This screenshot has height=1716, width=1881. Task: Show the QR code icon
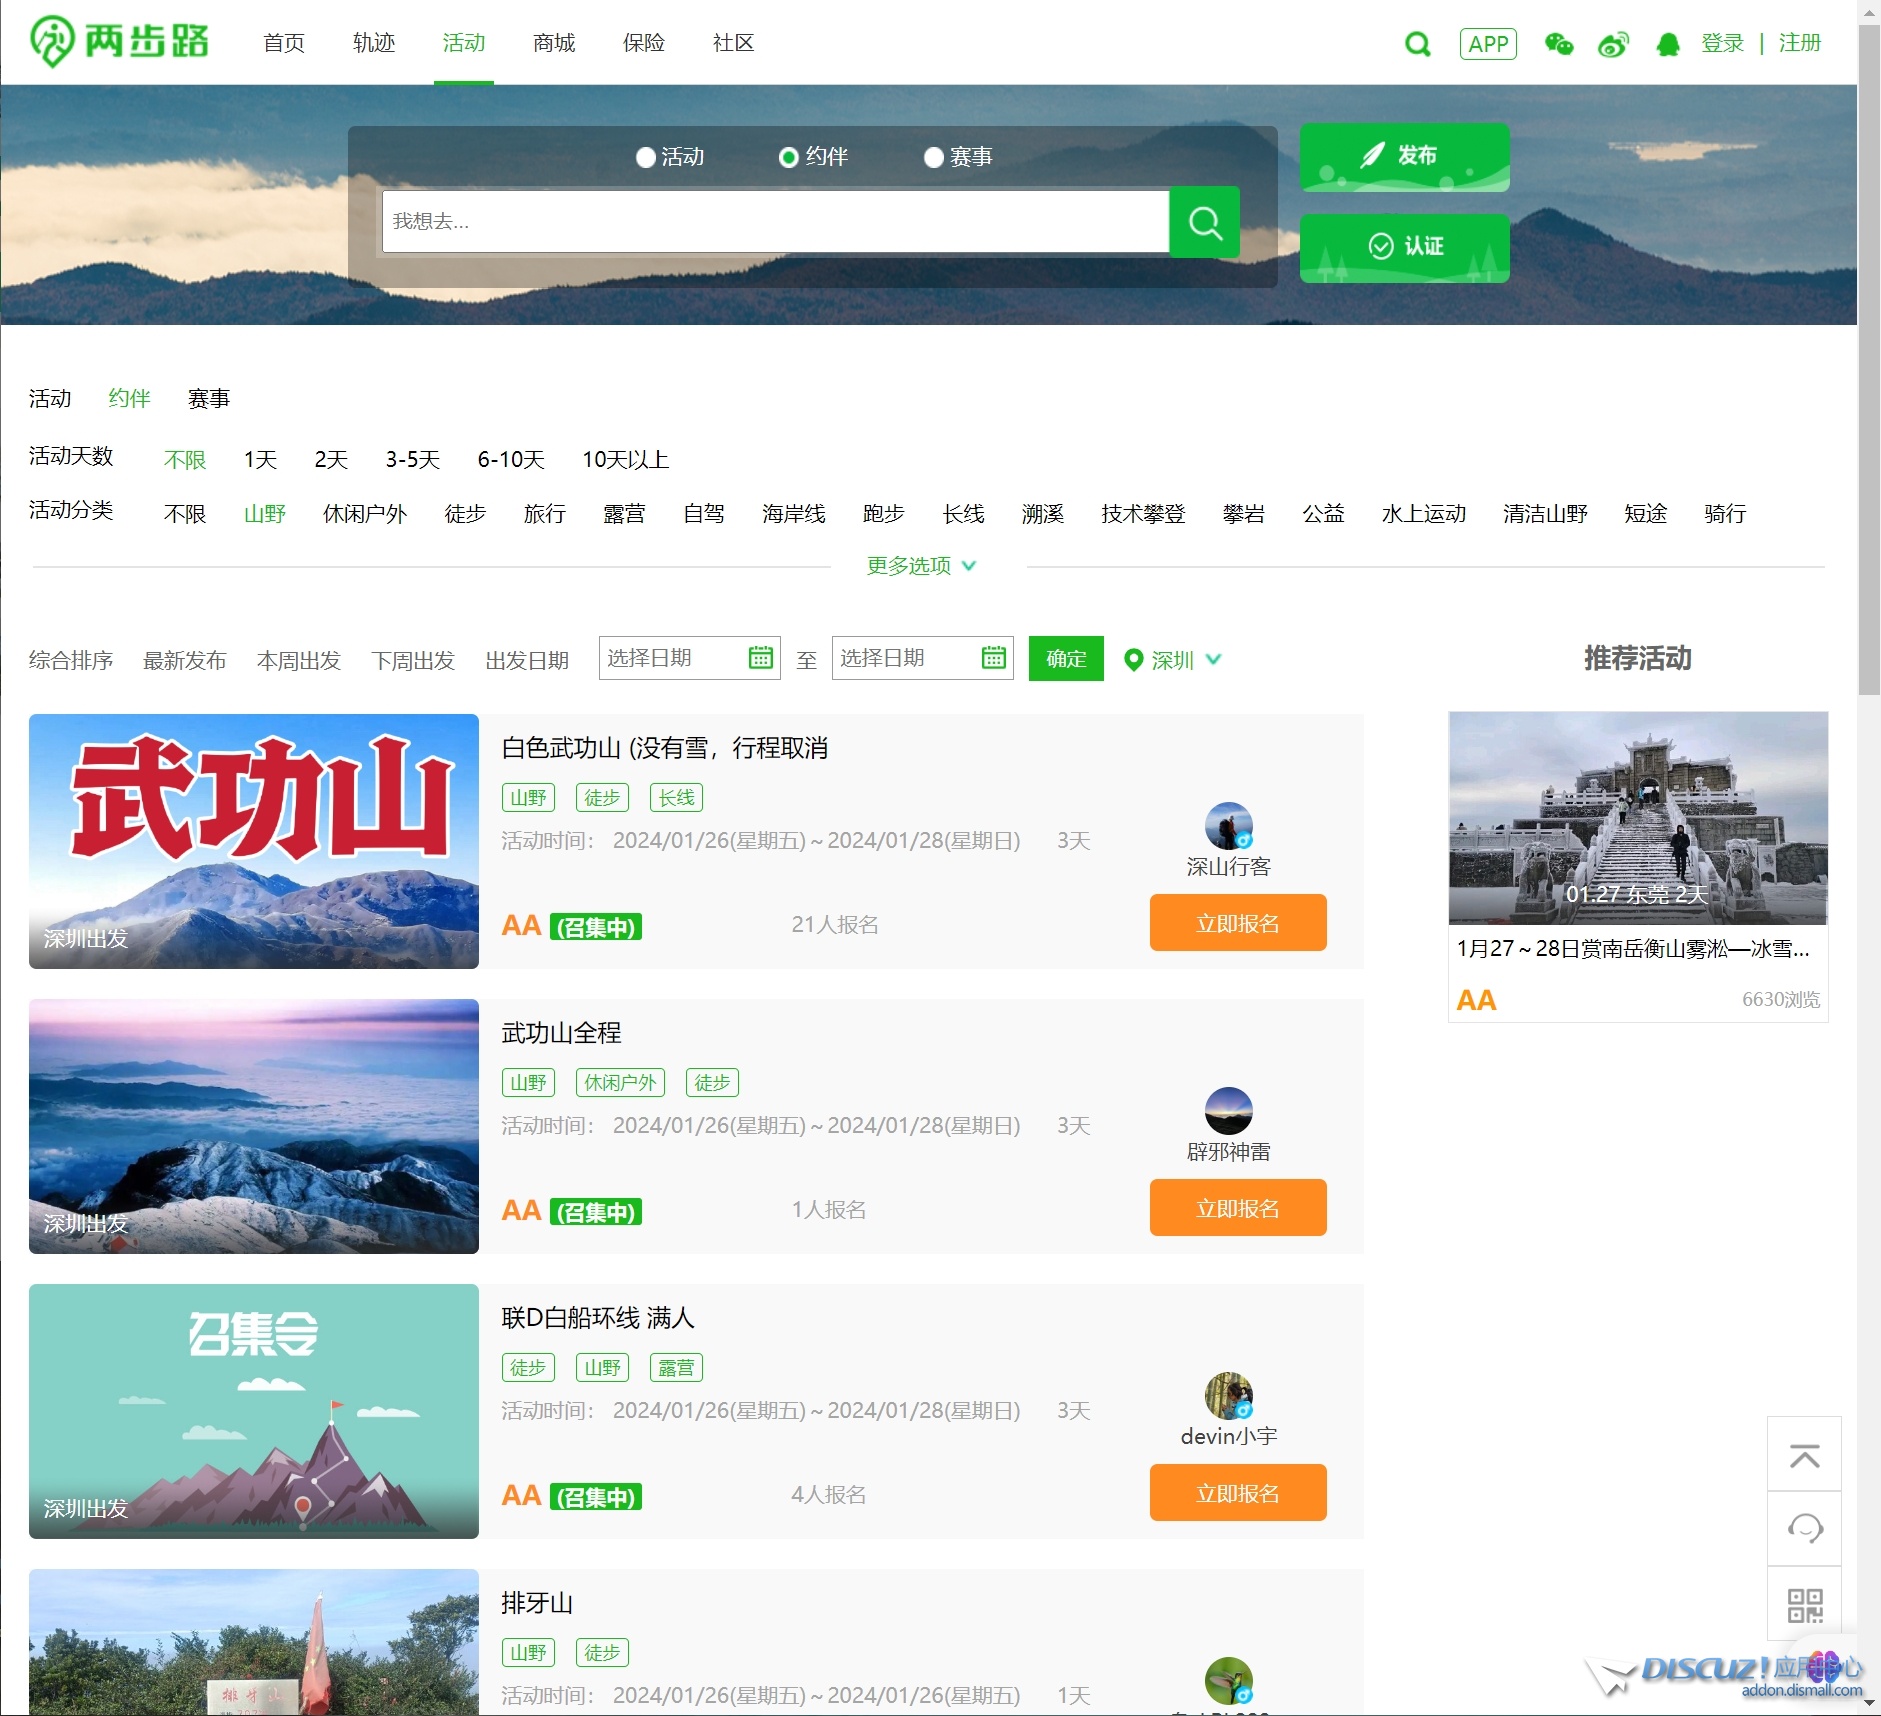[1804, 1605]
